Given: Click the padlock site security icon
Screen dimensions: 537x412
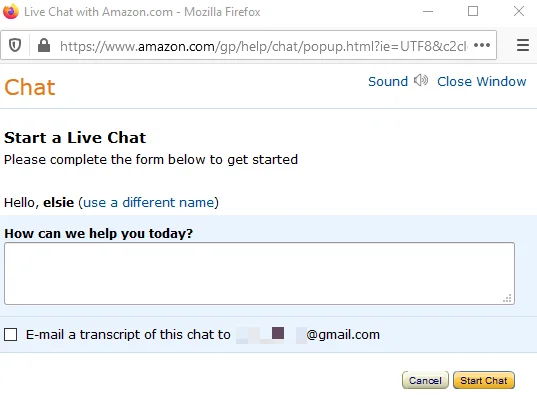Looking at the screenshot, I should (44, 45).
